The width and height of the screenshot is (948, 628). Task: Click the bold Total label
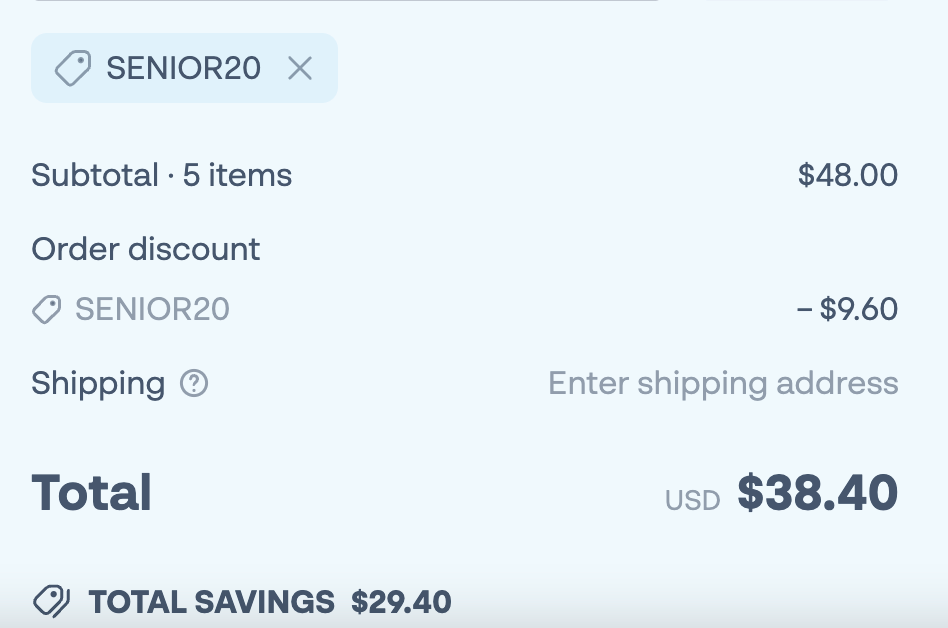pos(92,493)
